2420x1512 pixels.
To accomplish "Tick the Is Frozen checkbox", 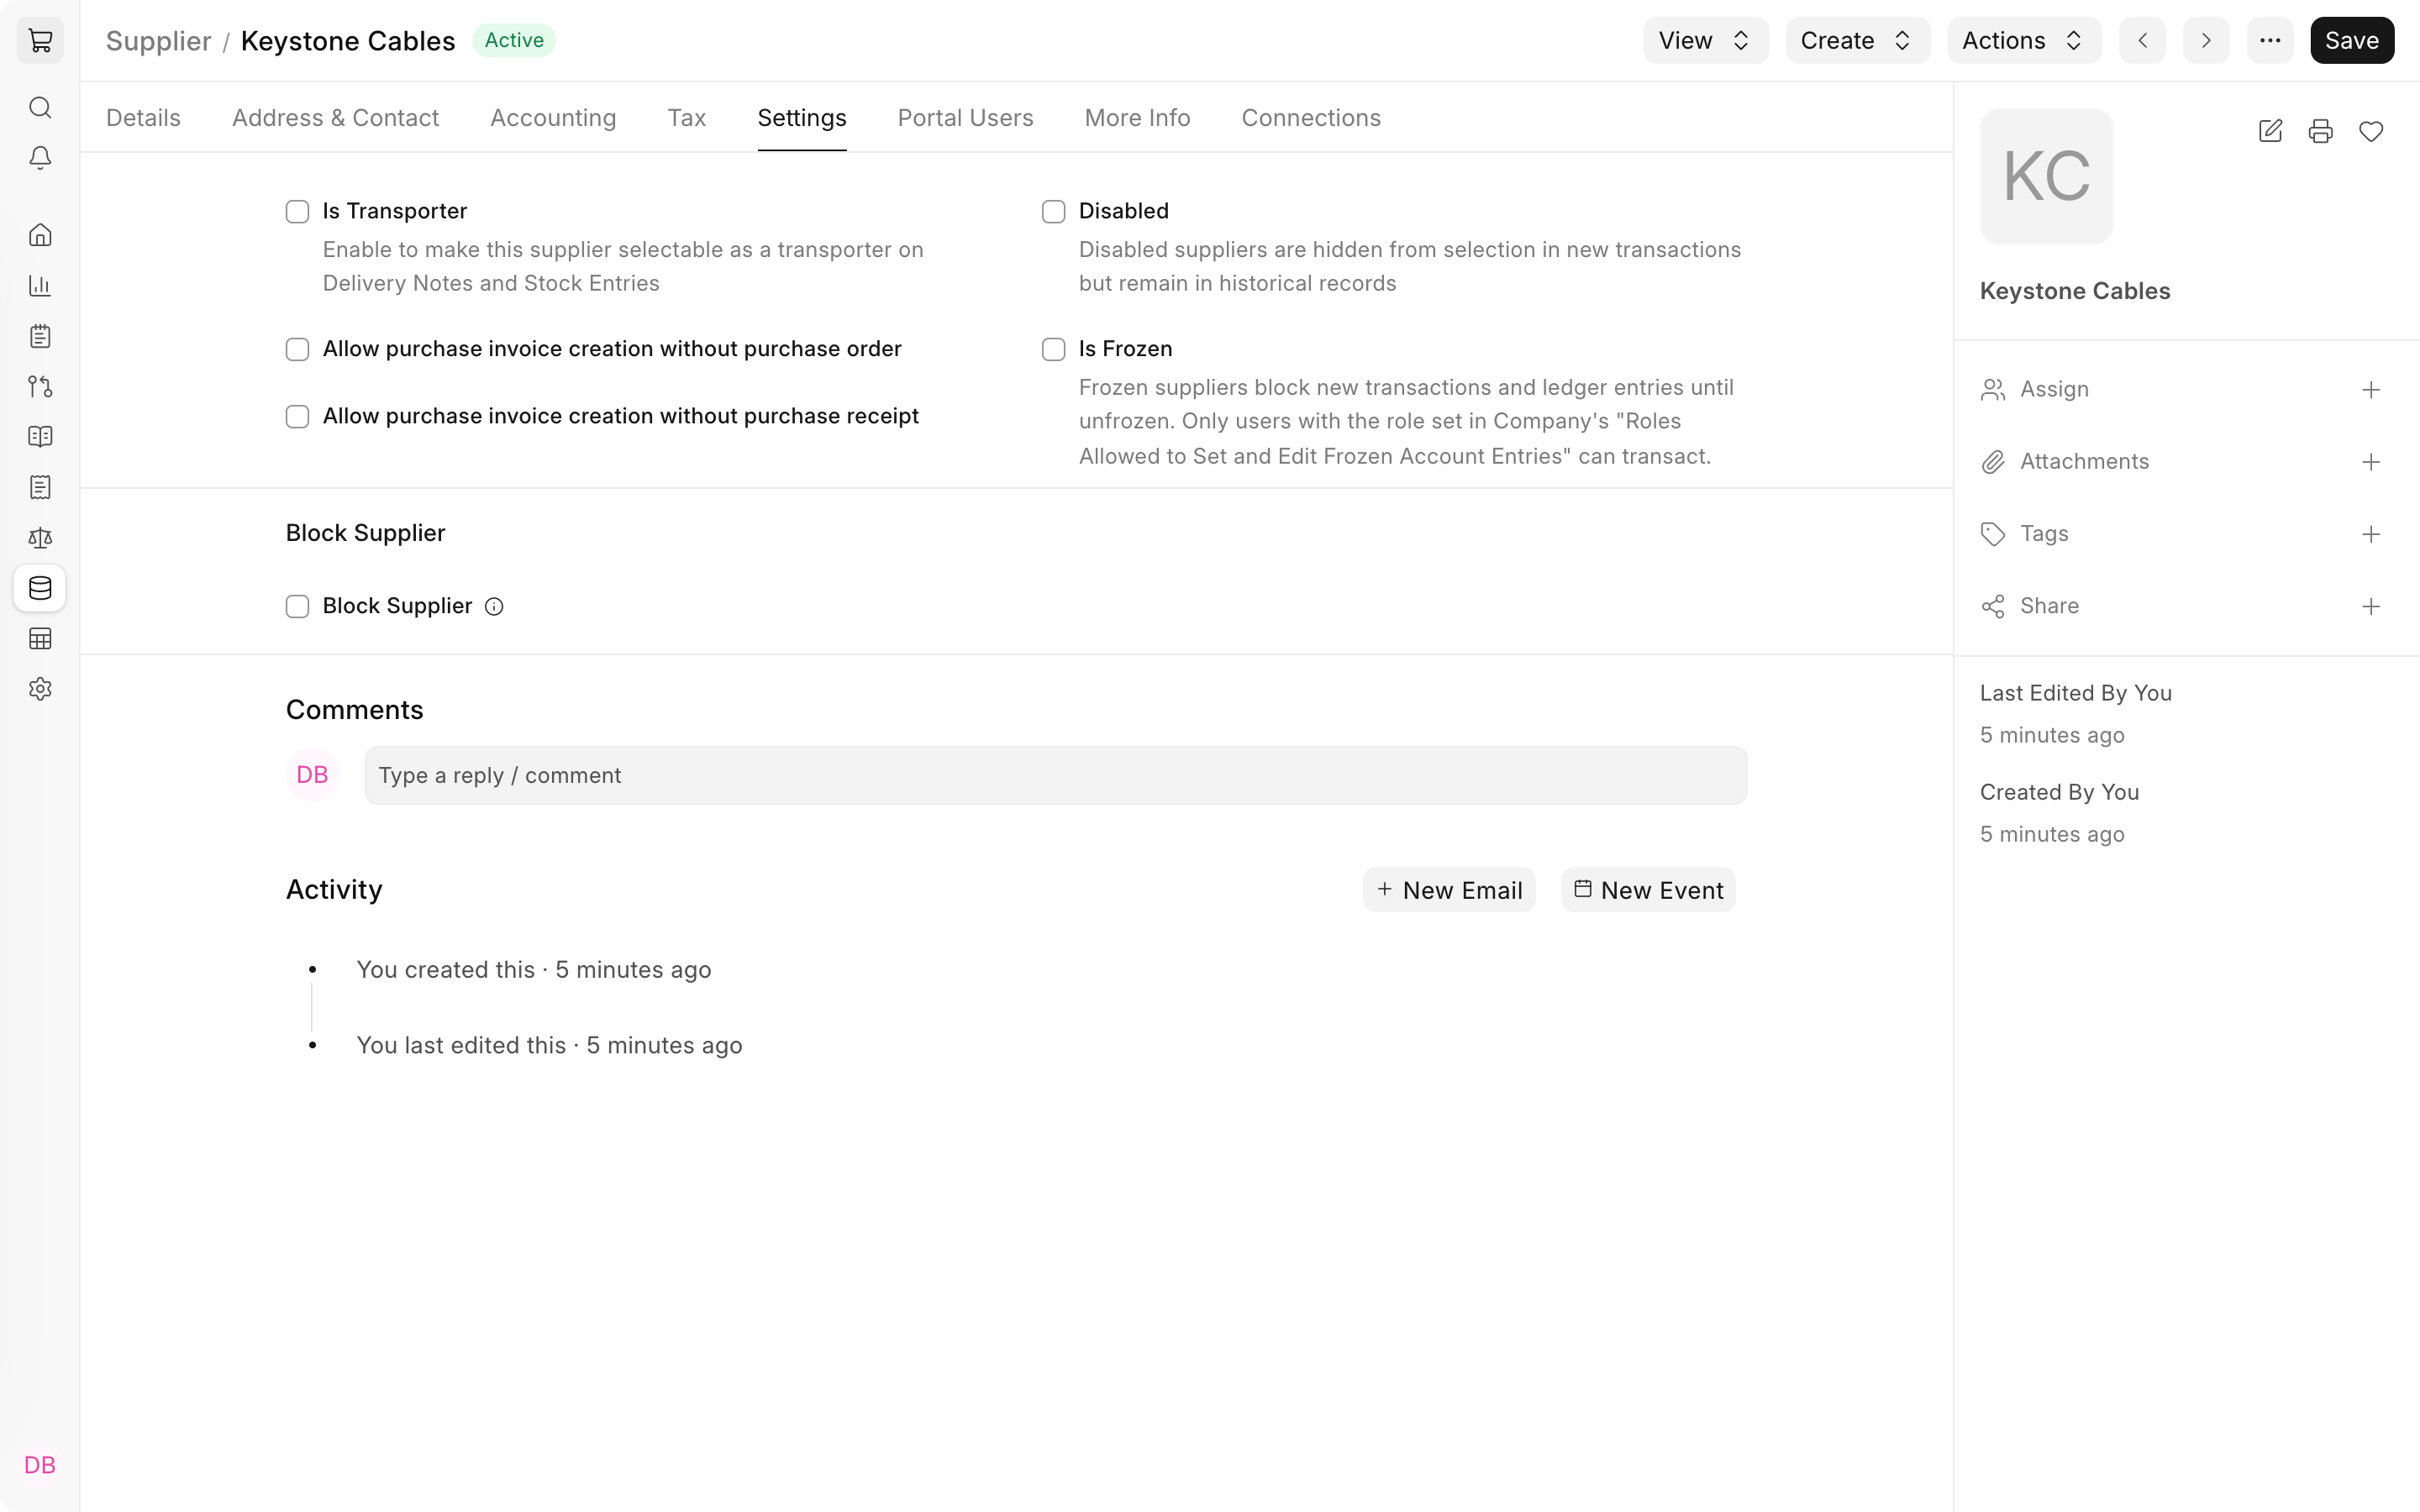I will 1053,349.
